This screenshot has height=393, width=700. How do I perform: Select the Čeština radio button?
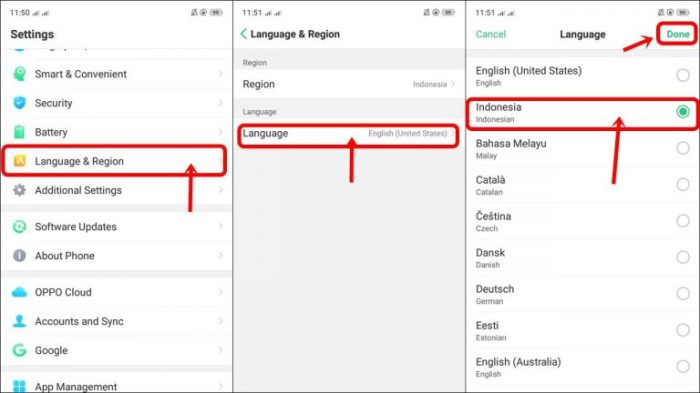point(683,221)
